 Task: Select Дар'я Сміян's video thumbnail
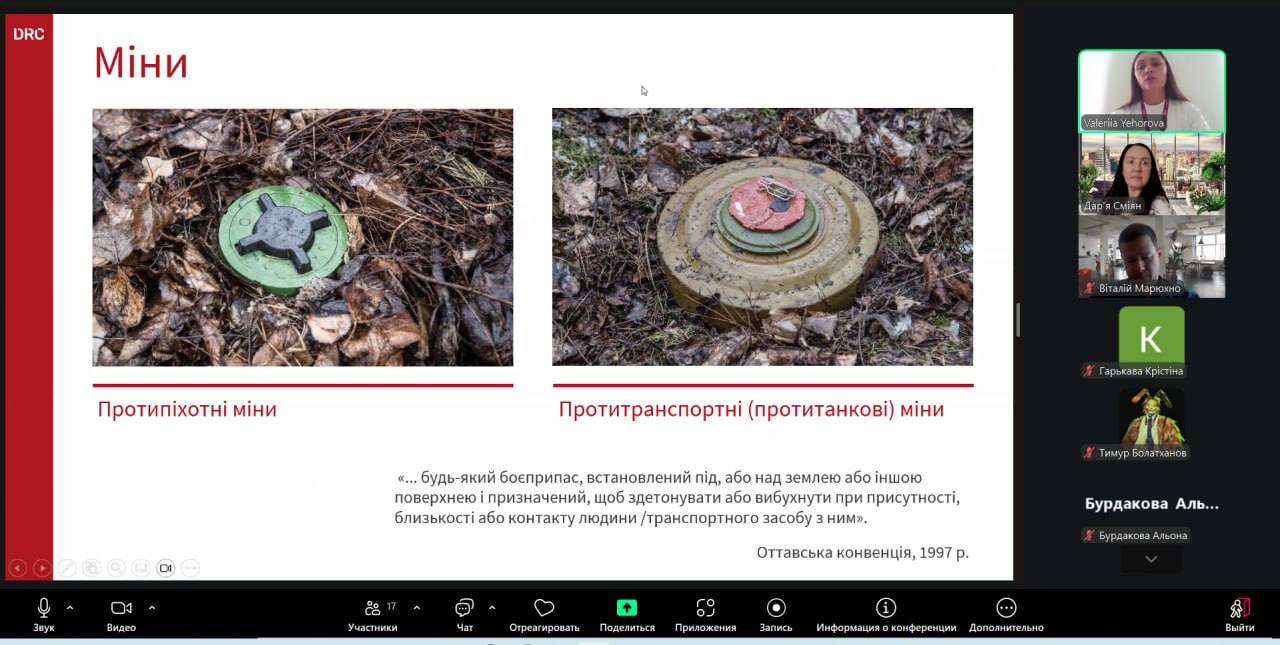click(x=1151, y=173)
